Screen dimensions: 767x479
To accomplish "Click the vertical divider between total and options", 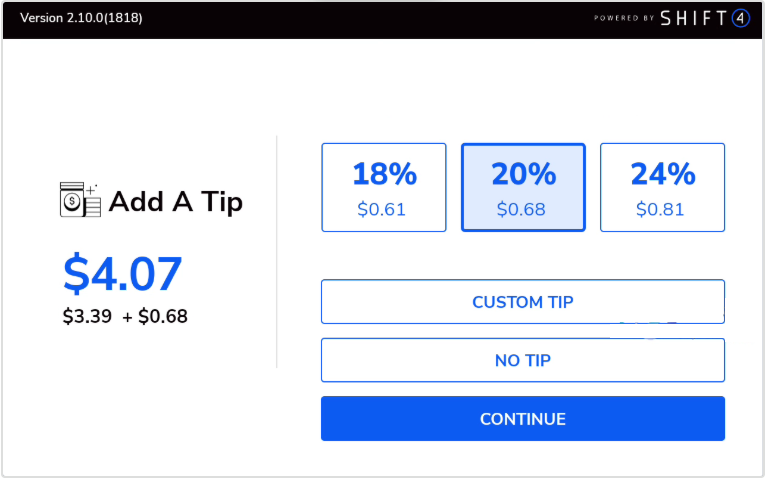I will [x=277, y=252].
